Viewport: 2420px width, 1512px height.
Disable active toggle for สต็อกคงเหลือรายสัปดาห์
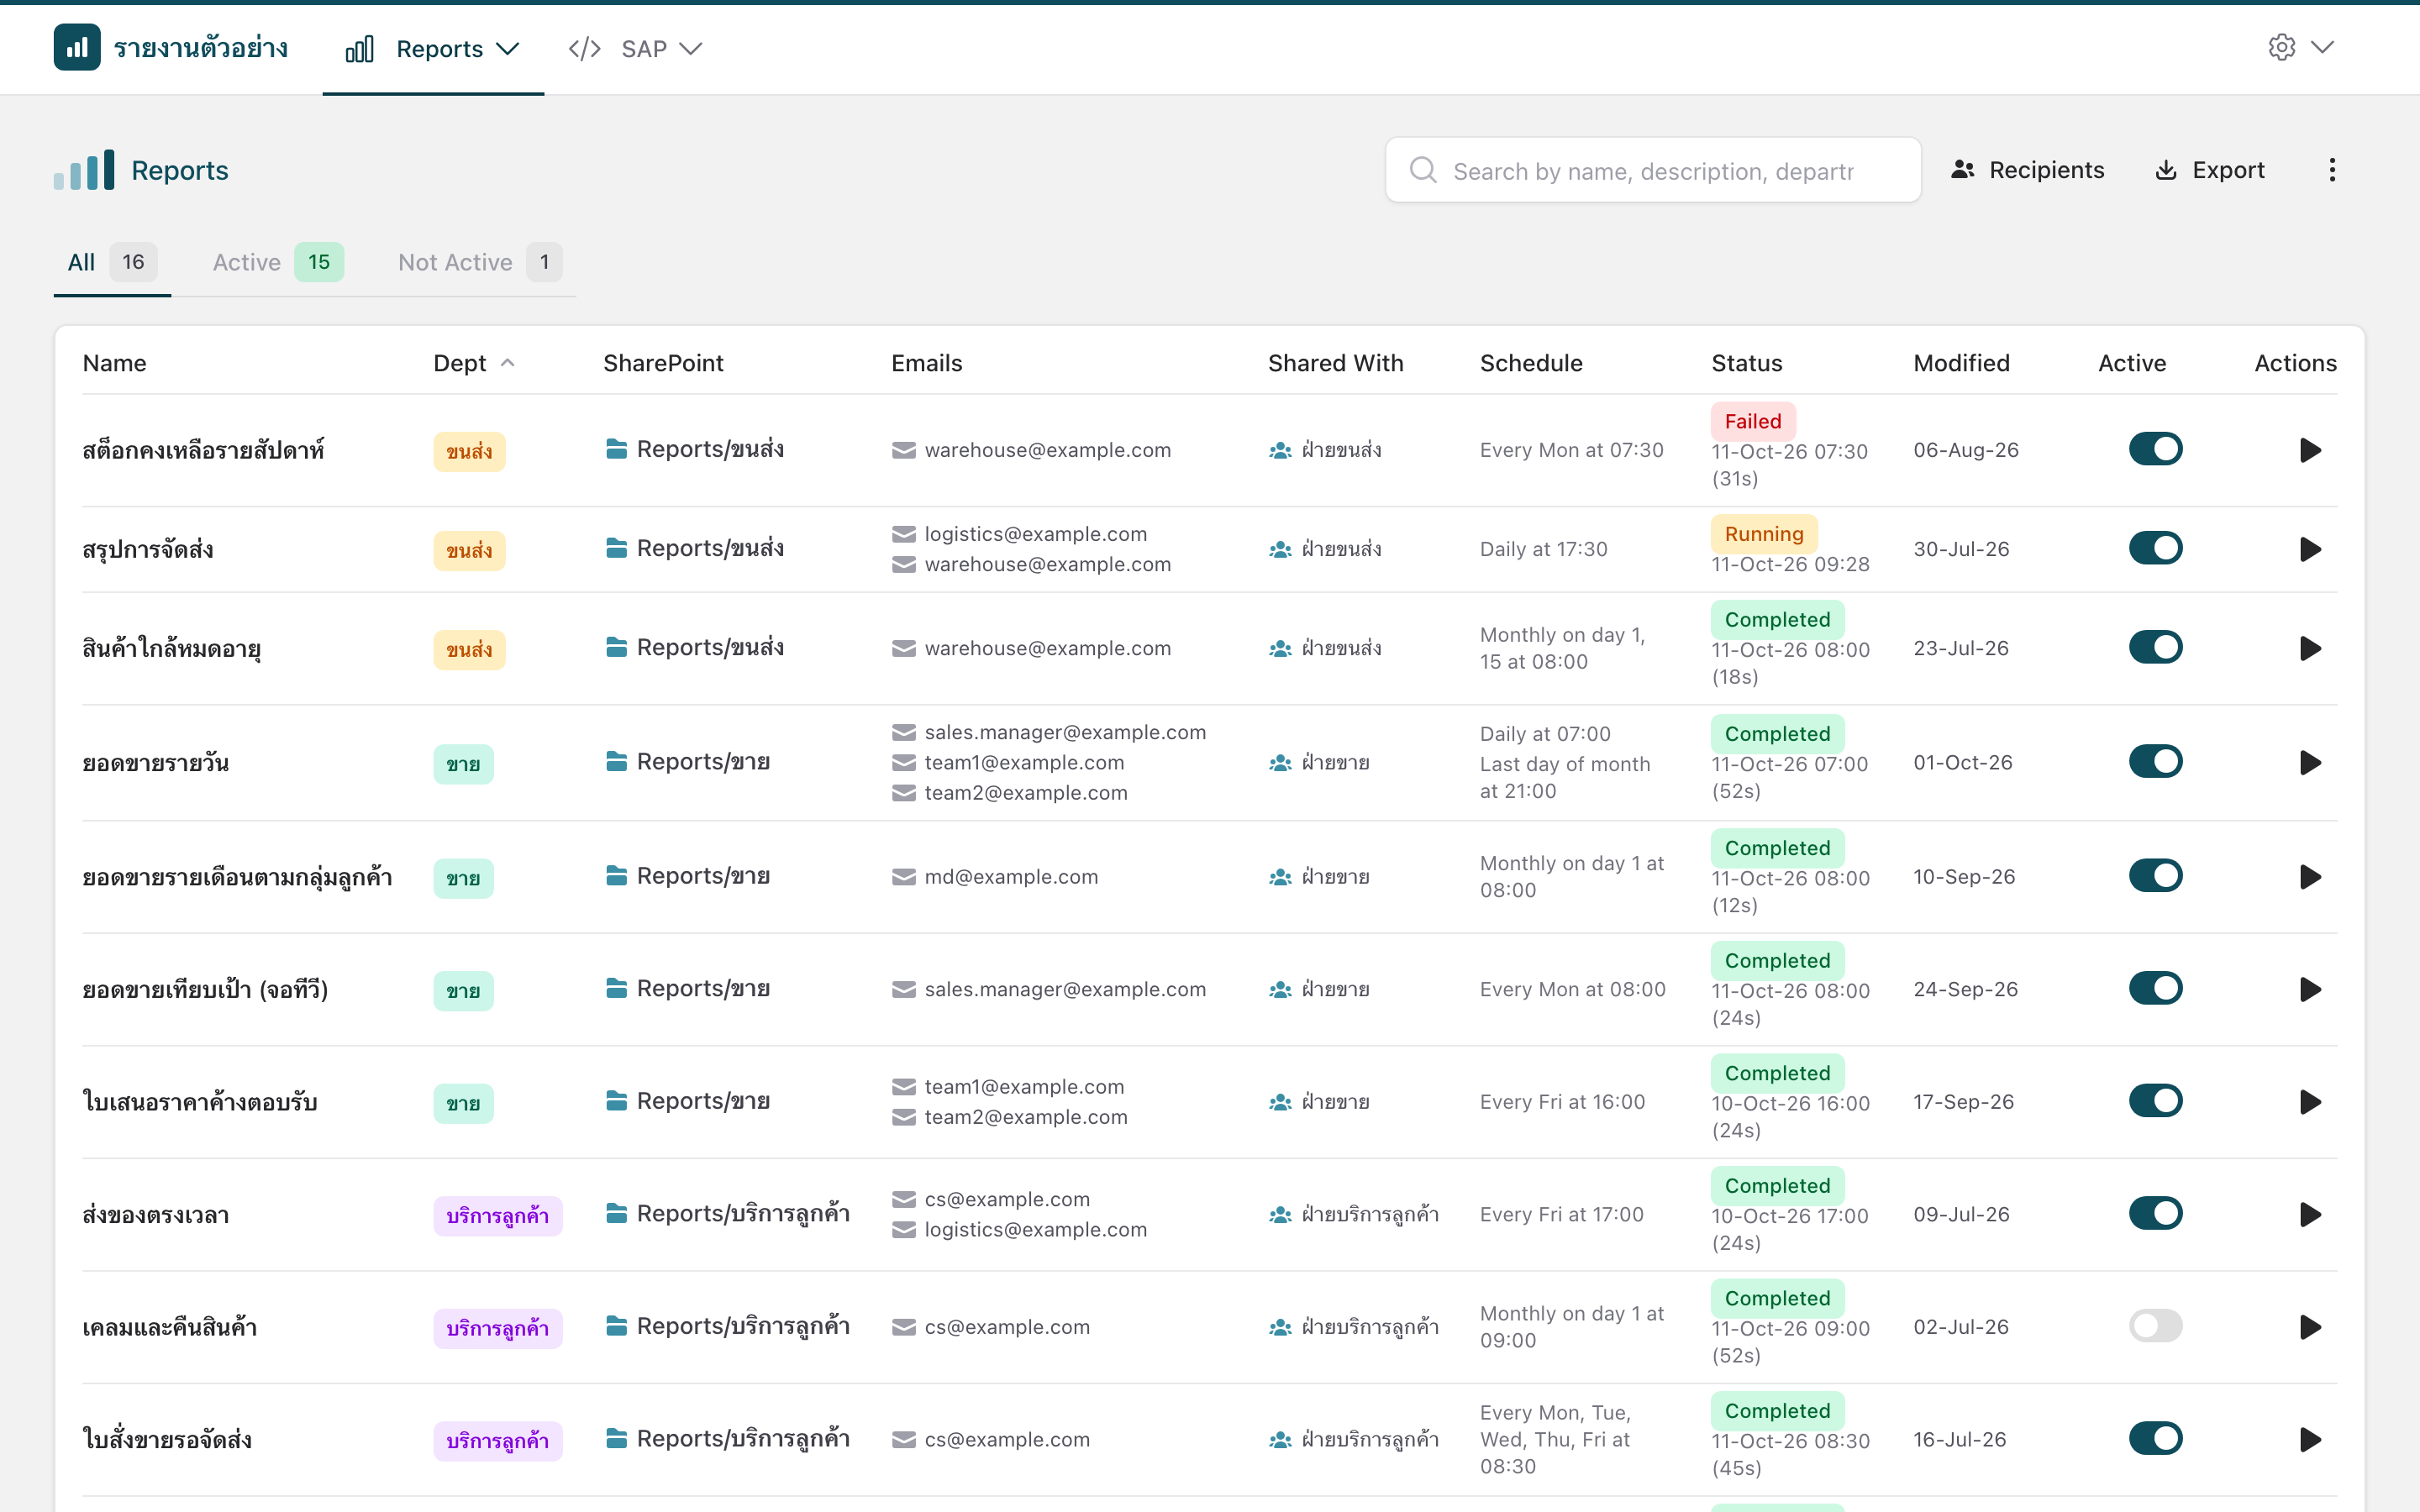(x=2155, y=449)
